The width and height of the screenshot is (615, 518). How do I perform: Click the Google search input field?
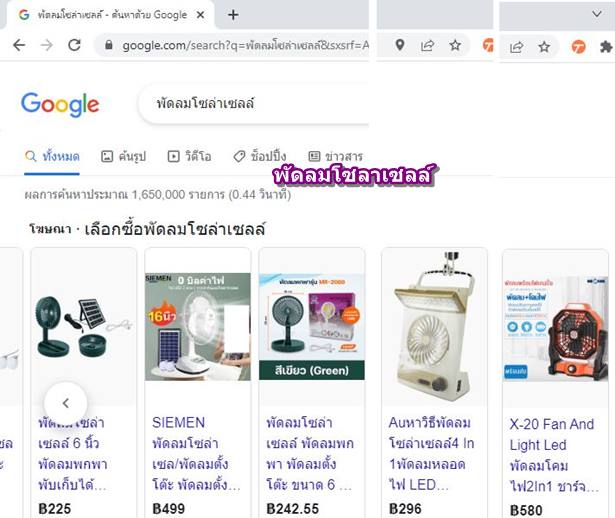(253, 104)
